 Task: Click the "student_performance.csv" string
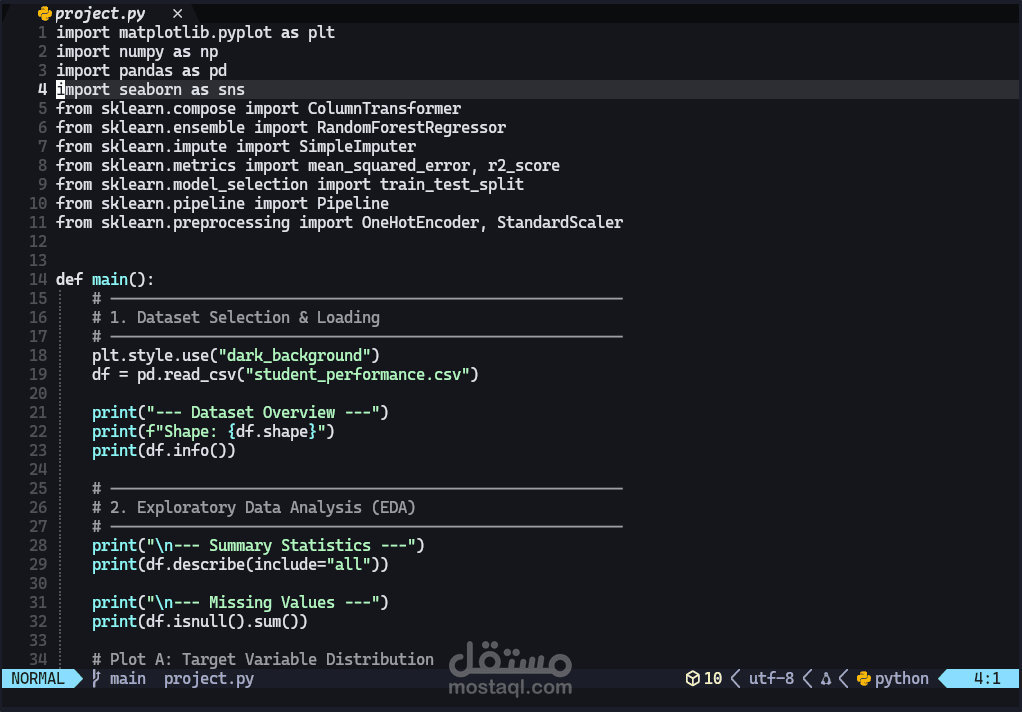[357, 375]
